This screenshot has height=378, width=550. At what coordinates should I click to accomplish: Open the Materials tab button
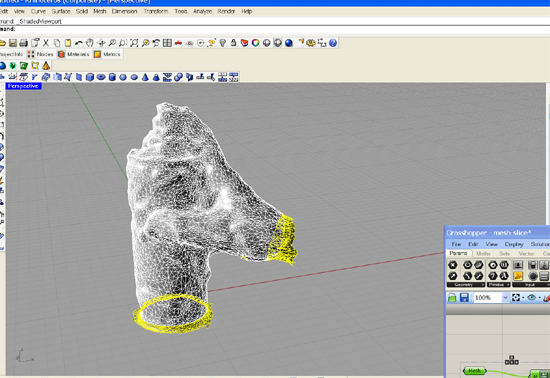click(x=74, y=54)
